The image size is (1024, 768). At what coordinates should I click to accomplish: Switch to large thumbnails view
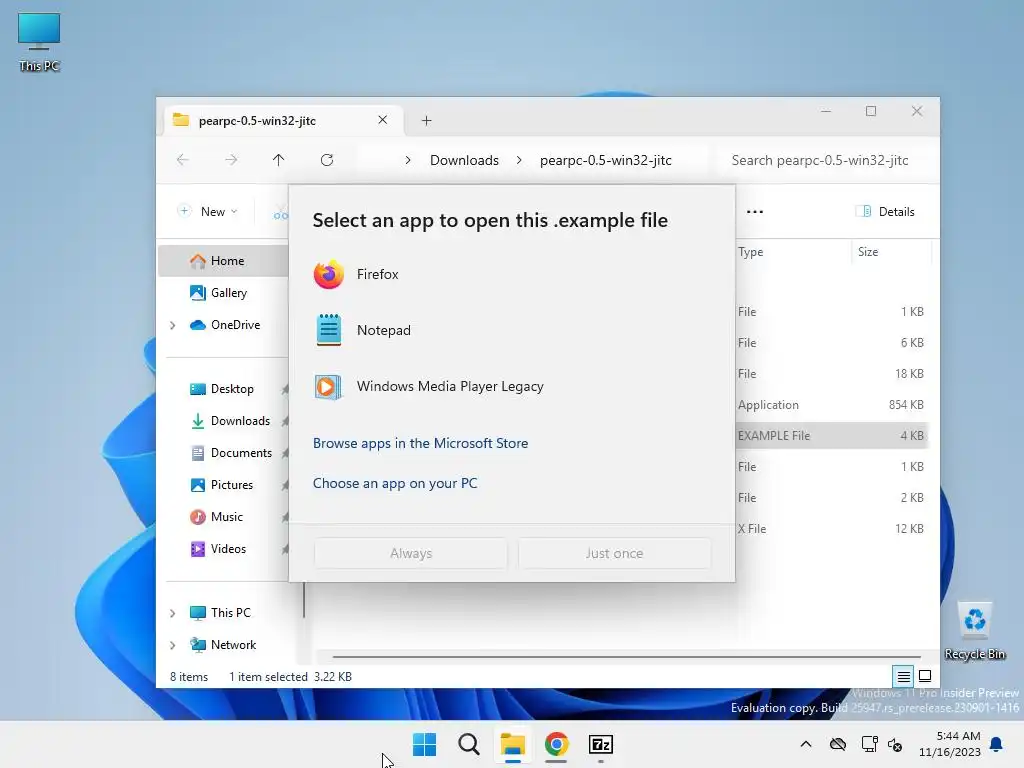click(925, 677)
